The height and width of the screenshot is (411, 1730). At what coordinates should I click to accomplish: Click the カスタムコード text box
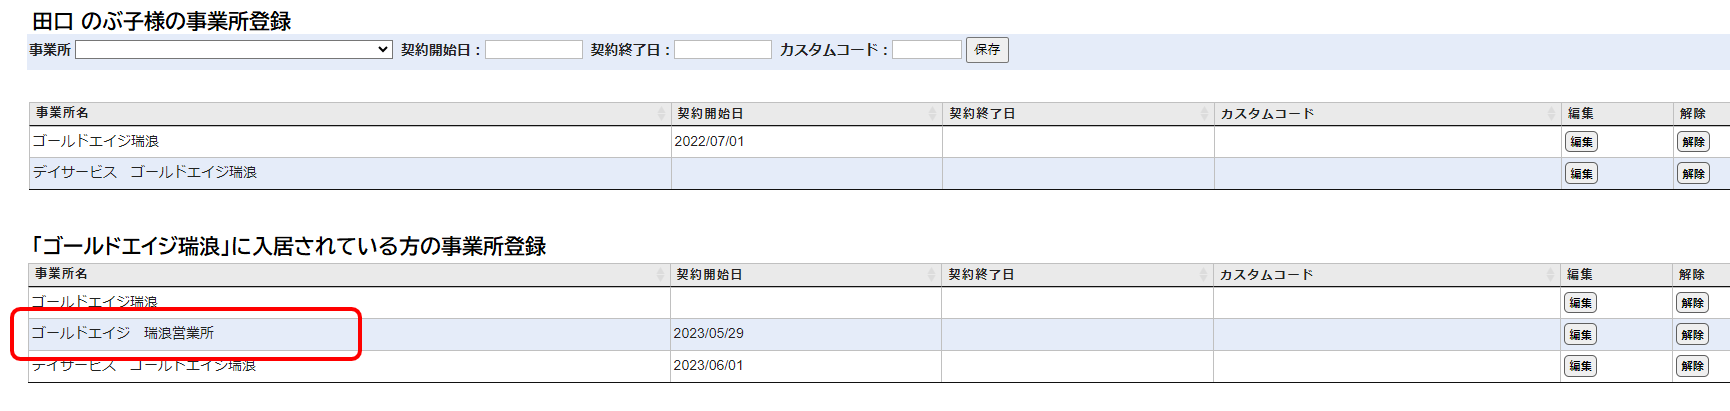click(x=926, y=50)
